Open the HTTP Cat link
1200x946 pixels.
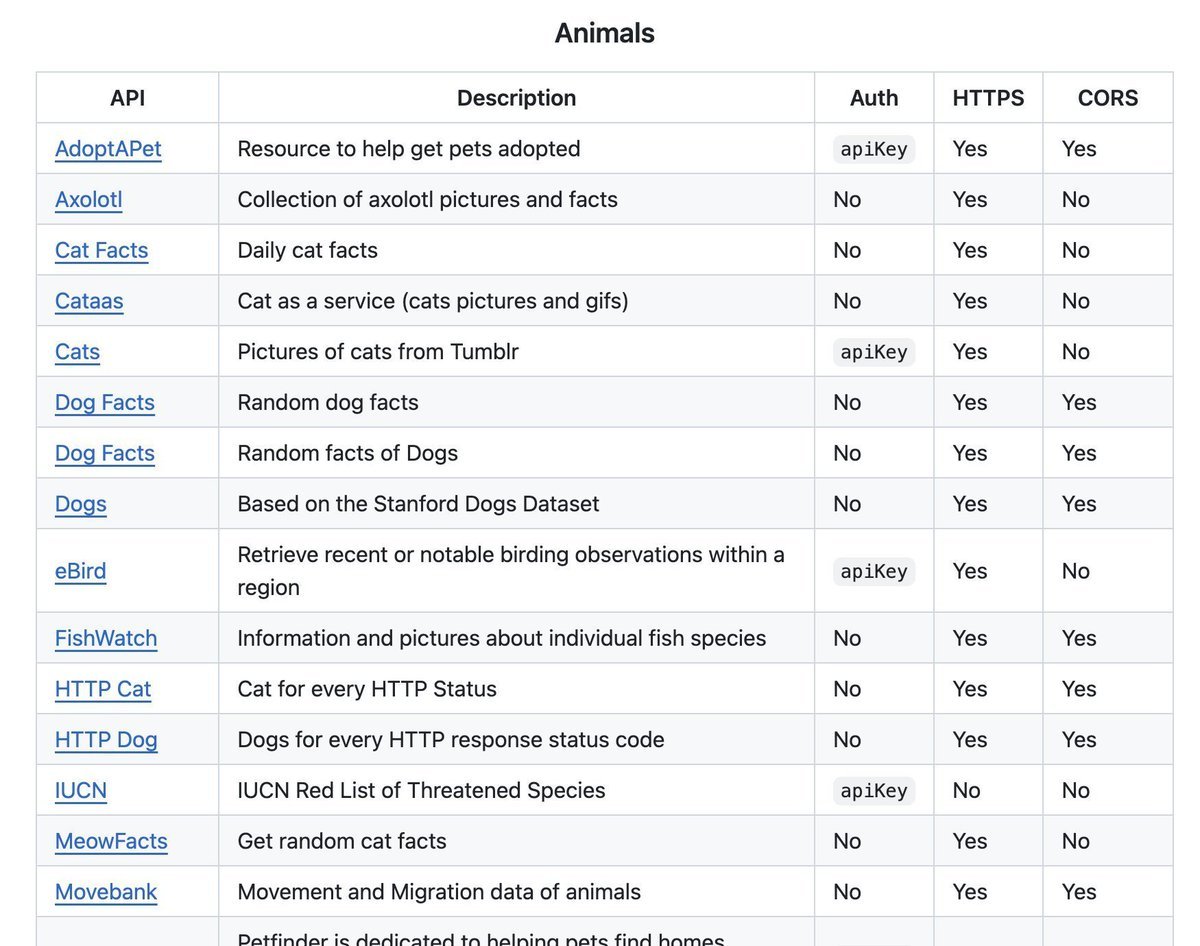tap(103, 689)
